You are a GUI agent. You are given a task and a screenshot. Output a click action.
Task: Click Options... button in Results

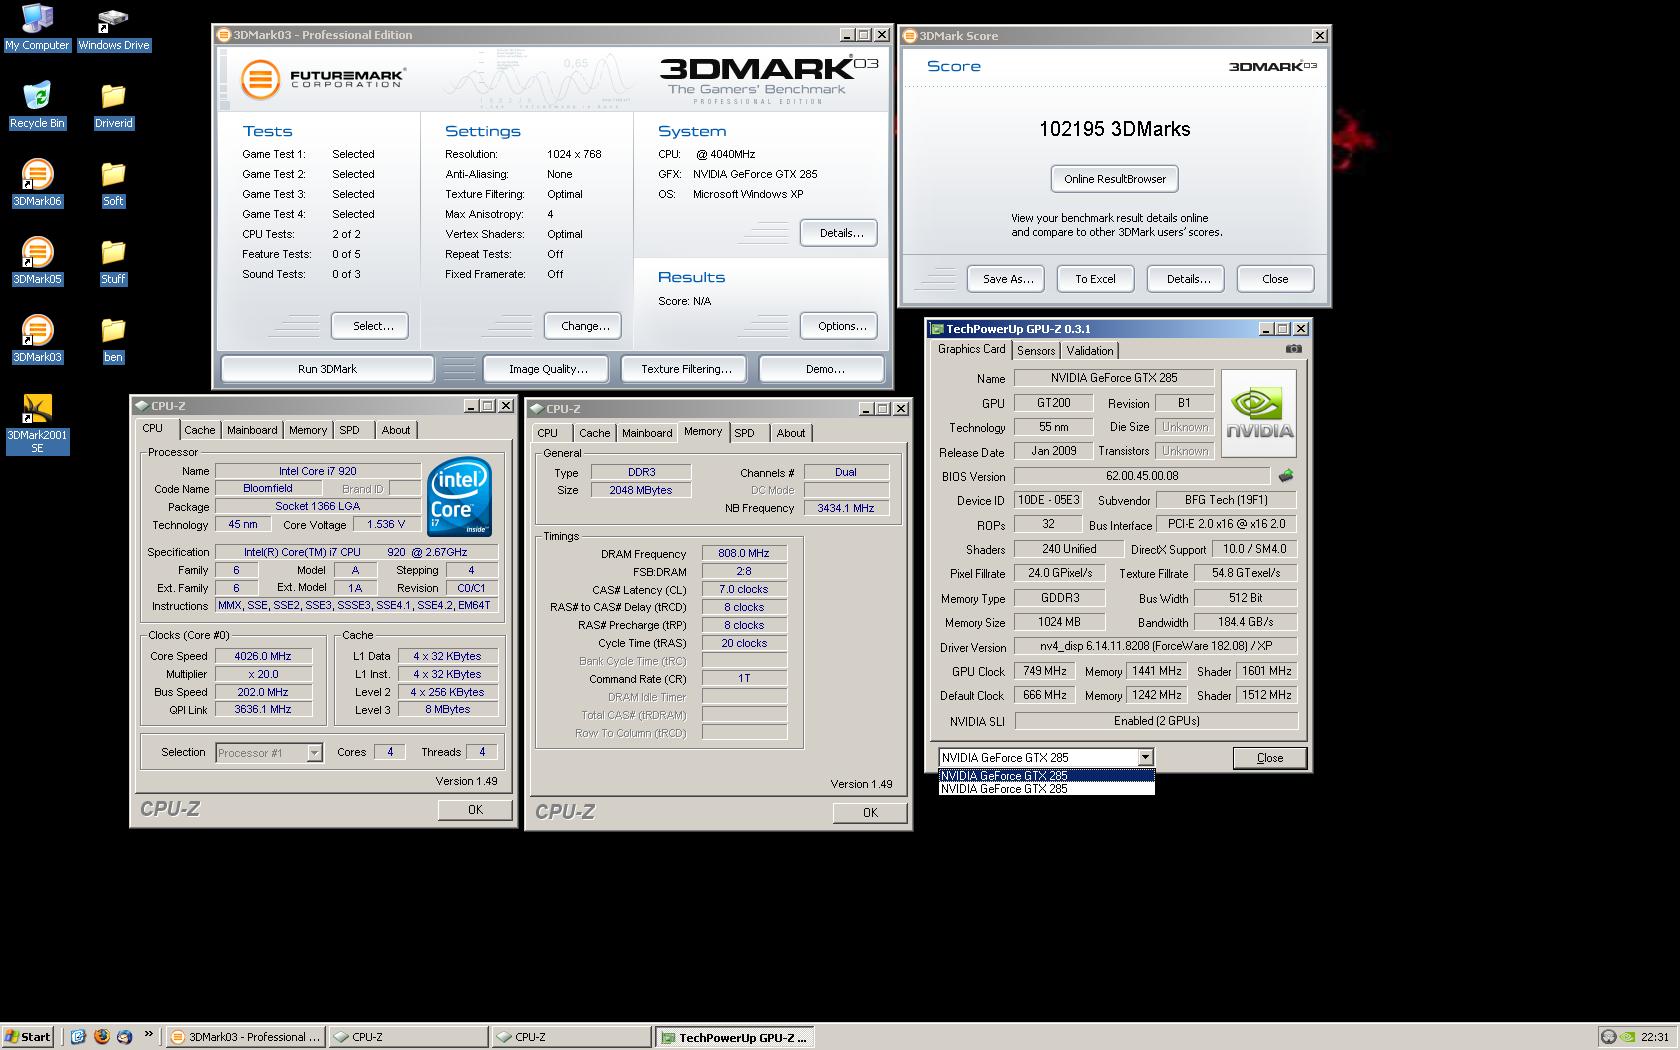840,326
